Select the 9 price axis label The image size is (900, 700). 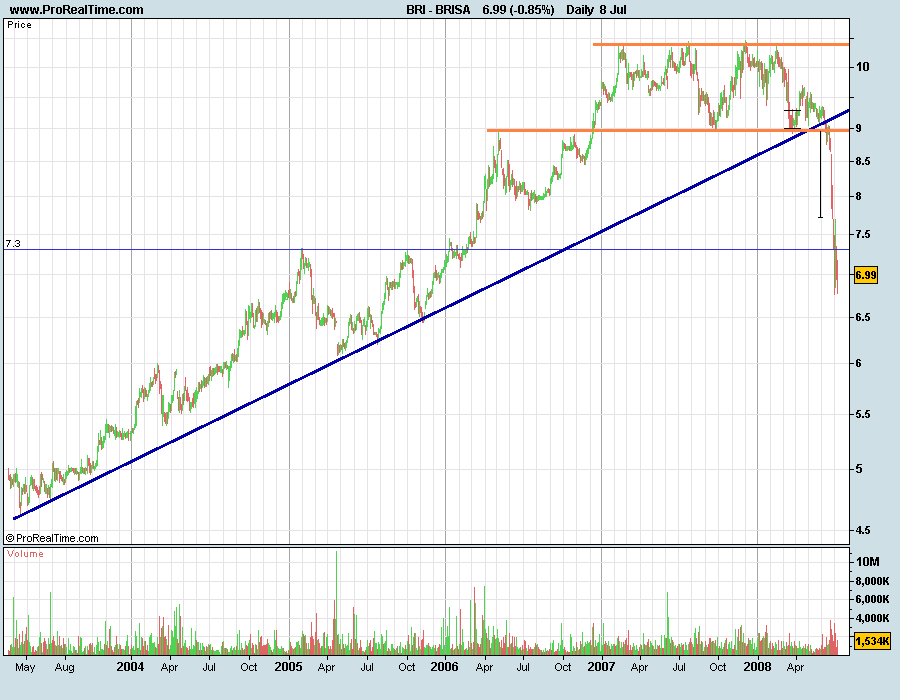coord(858,129)
